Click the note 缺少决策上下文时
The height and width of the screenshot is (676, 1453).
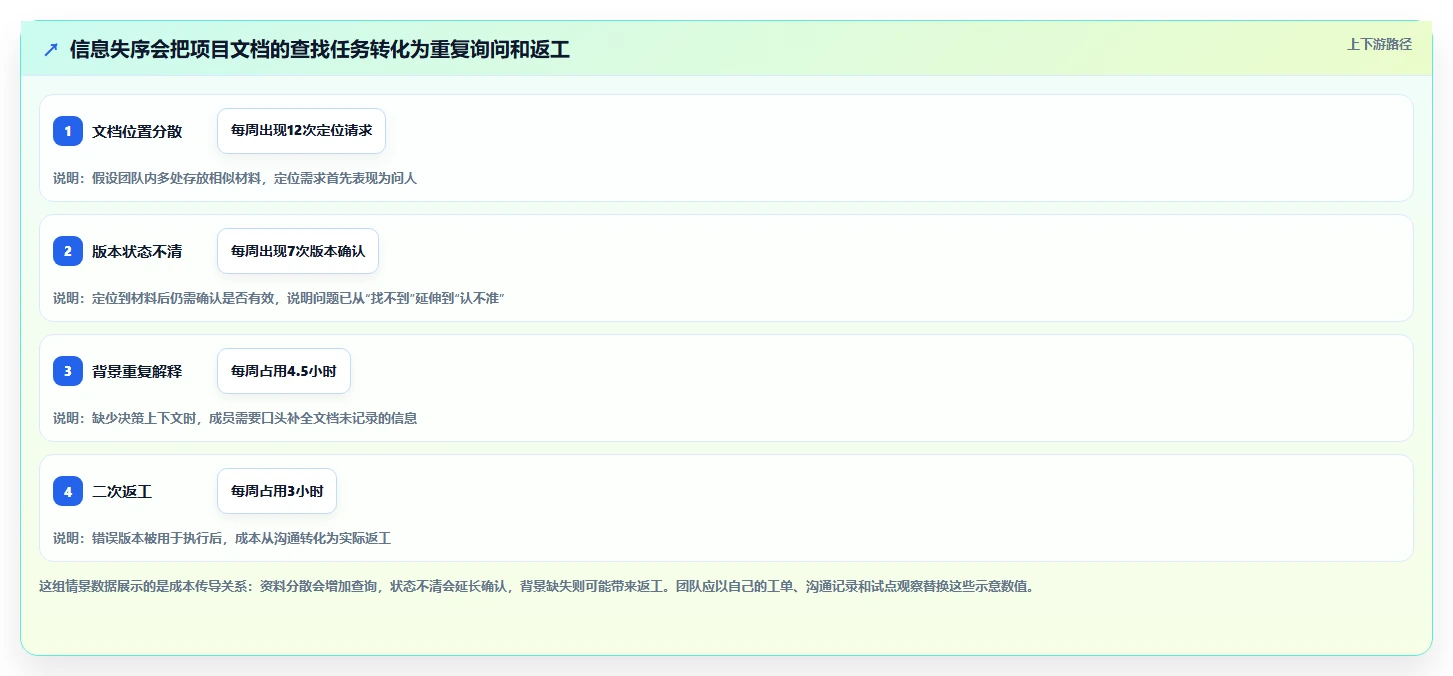tap(235, 418)
